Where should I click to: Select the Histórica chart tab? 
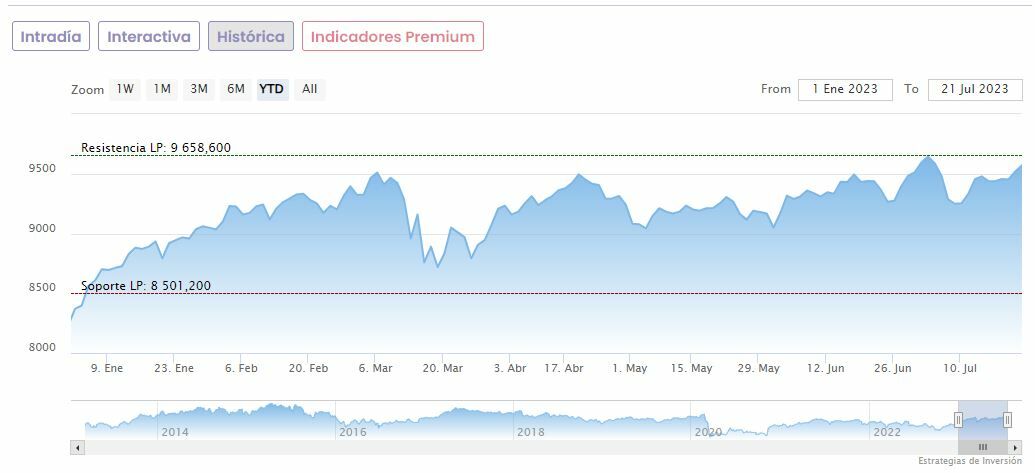tap(251, 37)
